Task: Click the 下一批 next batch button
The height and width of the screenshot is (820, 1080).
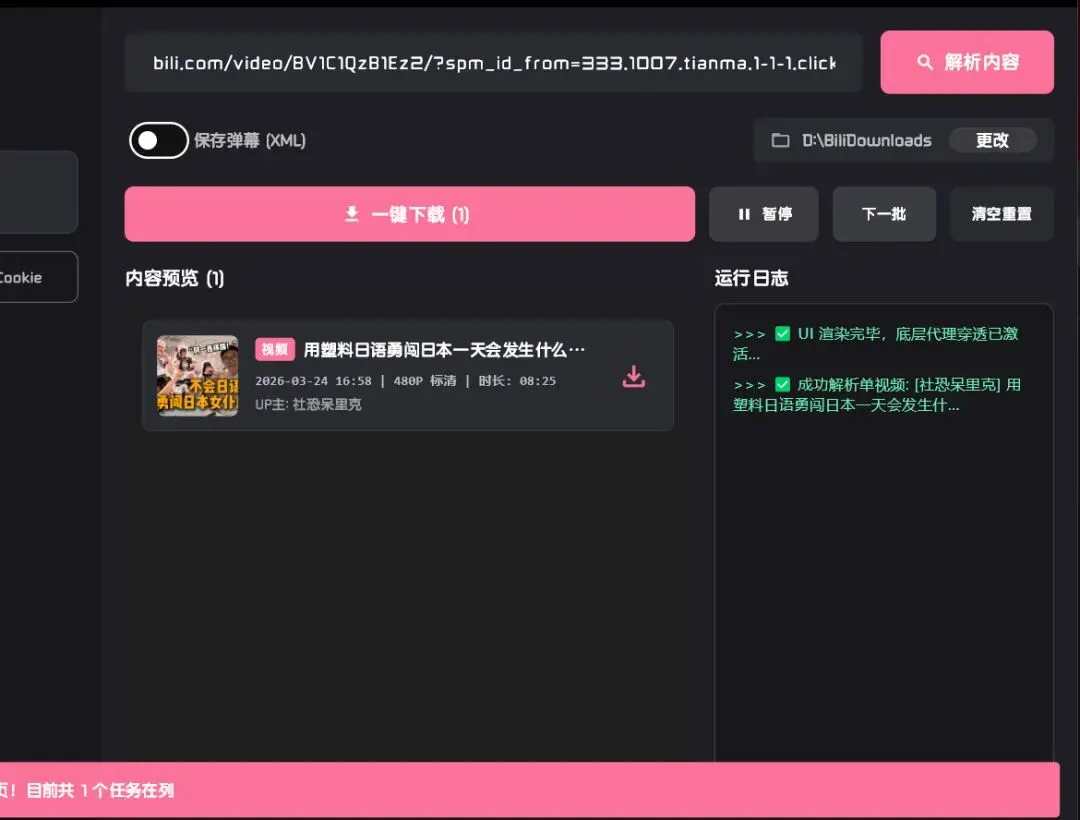Action: pyautogui.click(x=884, y=214)
